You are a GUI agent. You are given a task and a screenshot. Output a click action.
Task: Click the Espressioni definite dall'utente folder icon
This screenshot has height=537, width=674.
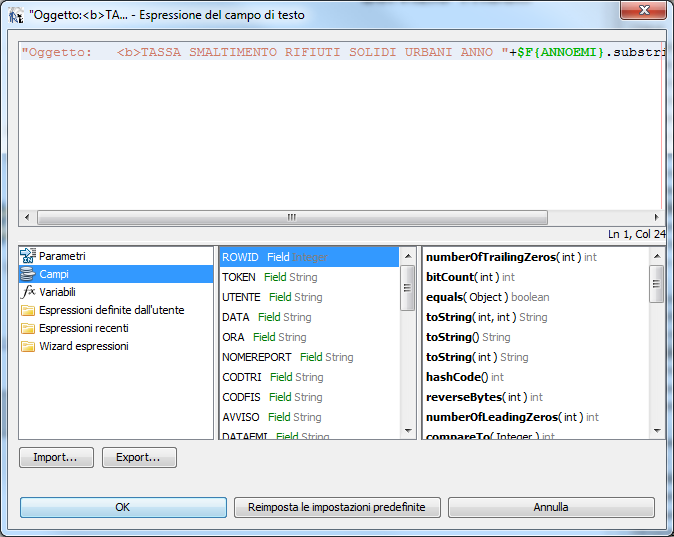[x=28, y=311]
